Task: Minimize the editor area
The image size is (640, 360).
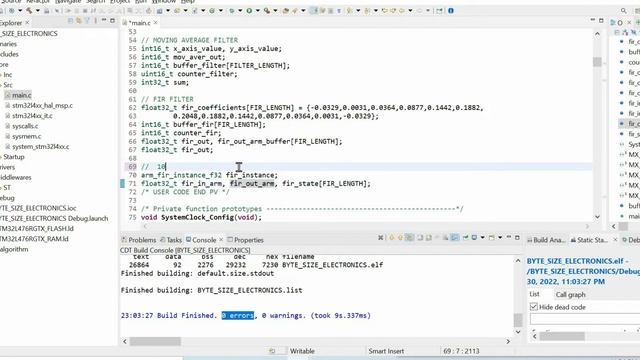Action: pos(593,20)
